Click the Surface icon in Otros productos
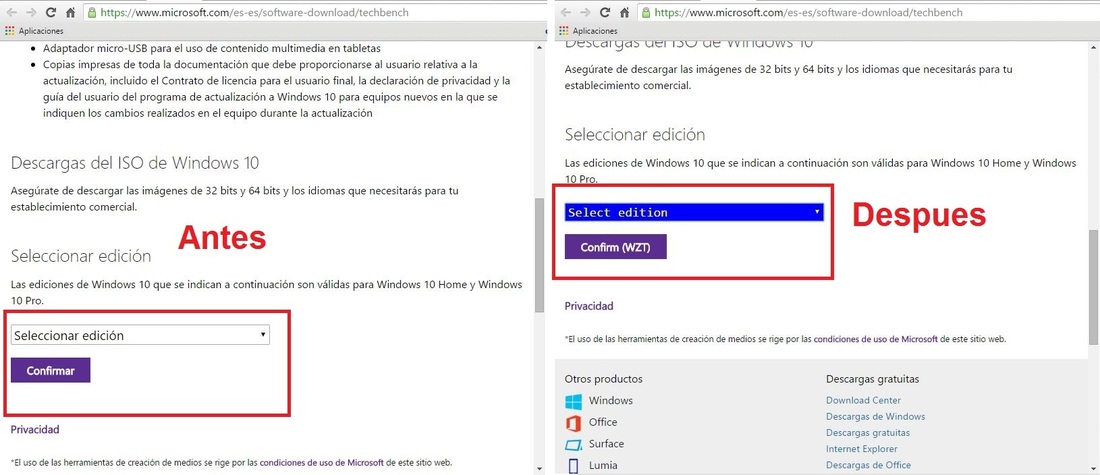 coord(573,444)
